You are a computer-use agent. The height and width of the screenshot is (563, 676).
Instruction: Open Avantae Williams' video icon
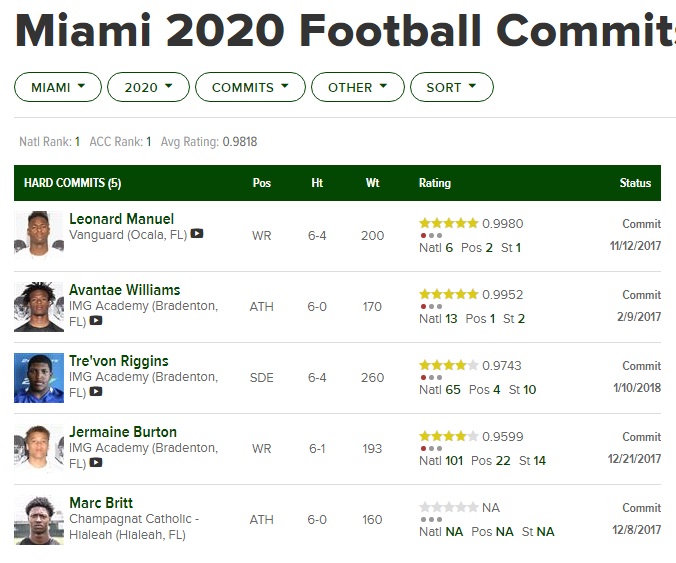click(x=96, y=321)
